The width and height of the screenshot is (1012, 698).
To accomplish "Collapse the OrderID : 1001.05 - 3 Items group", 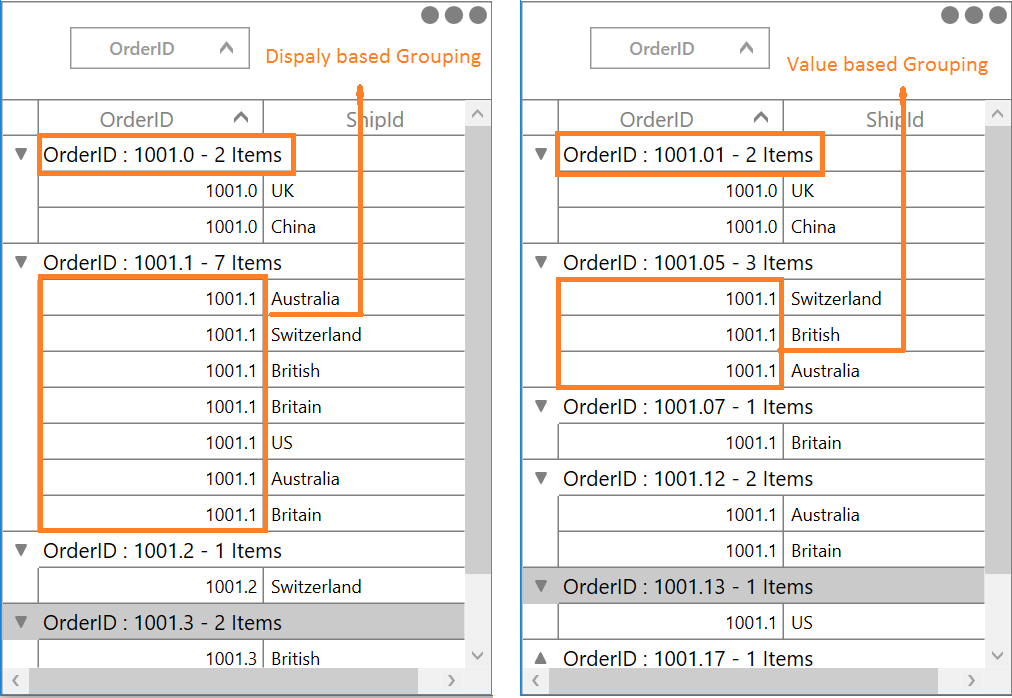I will pos(541,263).
